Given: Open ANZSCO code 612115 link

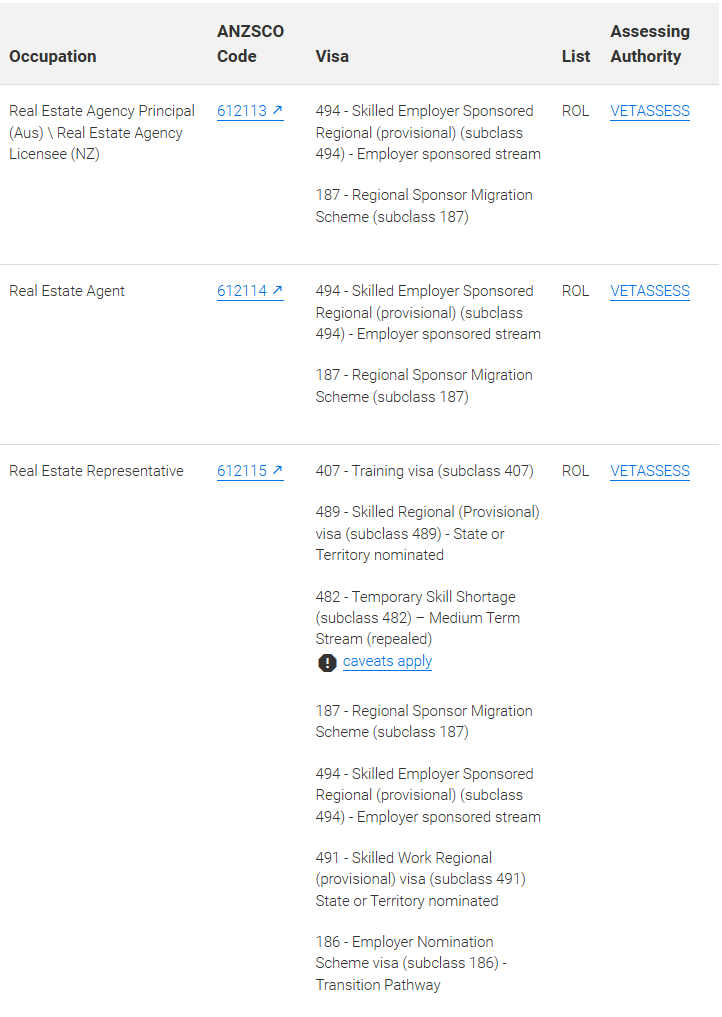Looking at the screenshot, I should (250, 471).
